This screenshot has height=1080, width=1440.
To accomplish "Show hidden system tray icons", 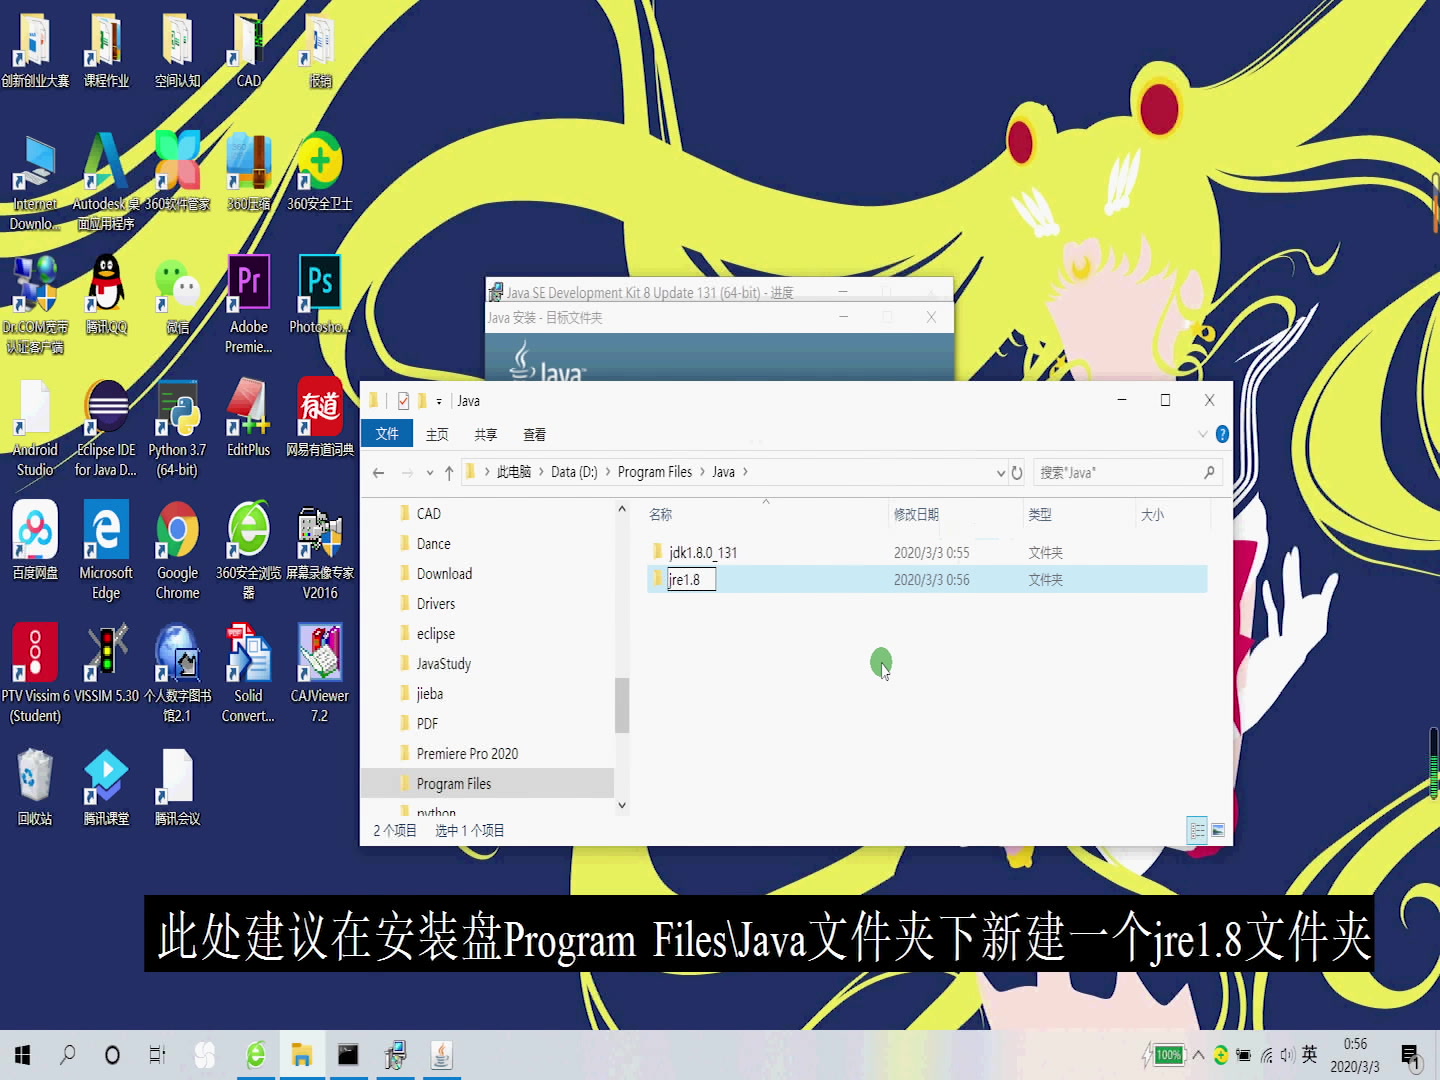I will click(1198, 1055).
